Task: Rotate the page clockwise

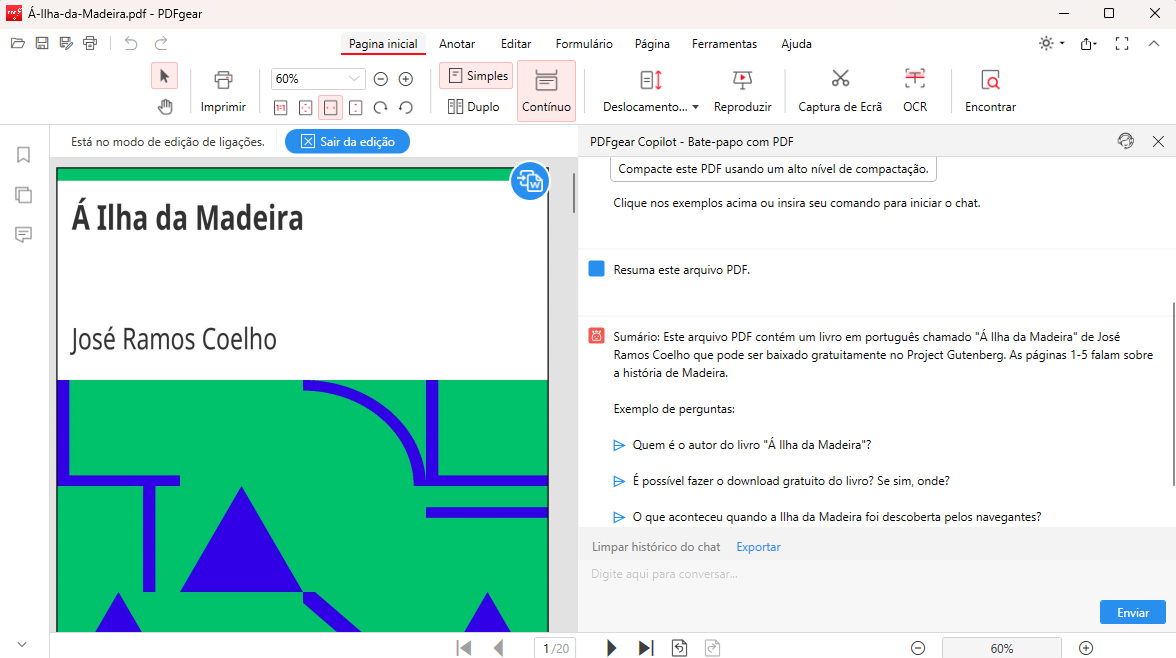Action: (380, 108)
